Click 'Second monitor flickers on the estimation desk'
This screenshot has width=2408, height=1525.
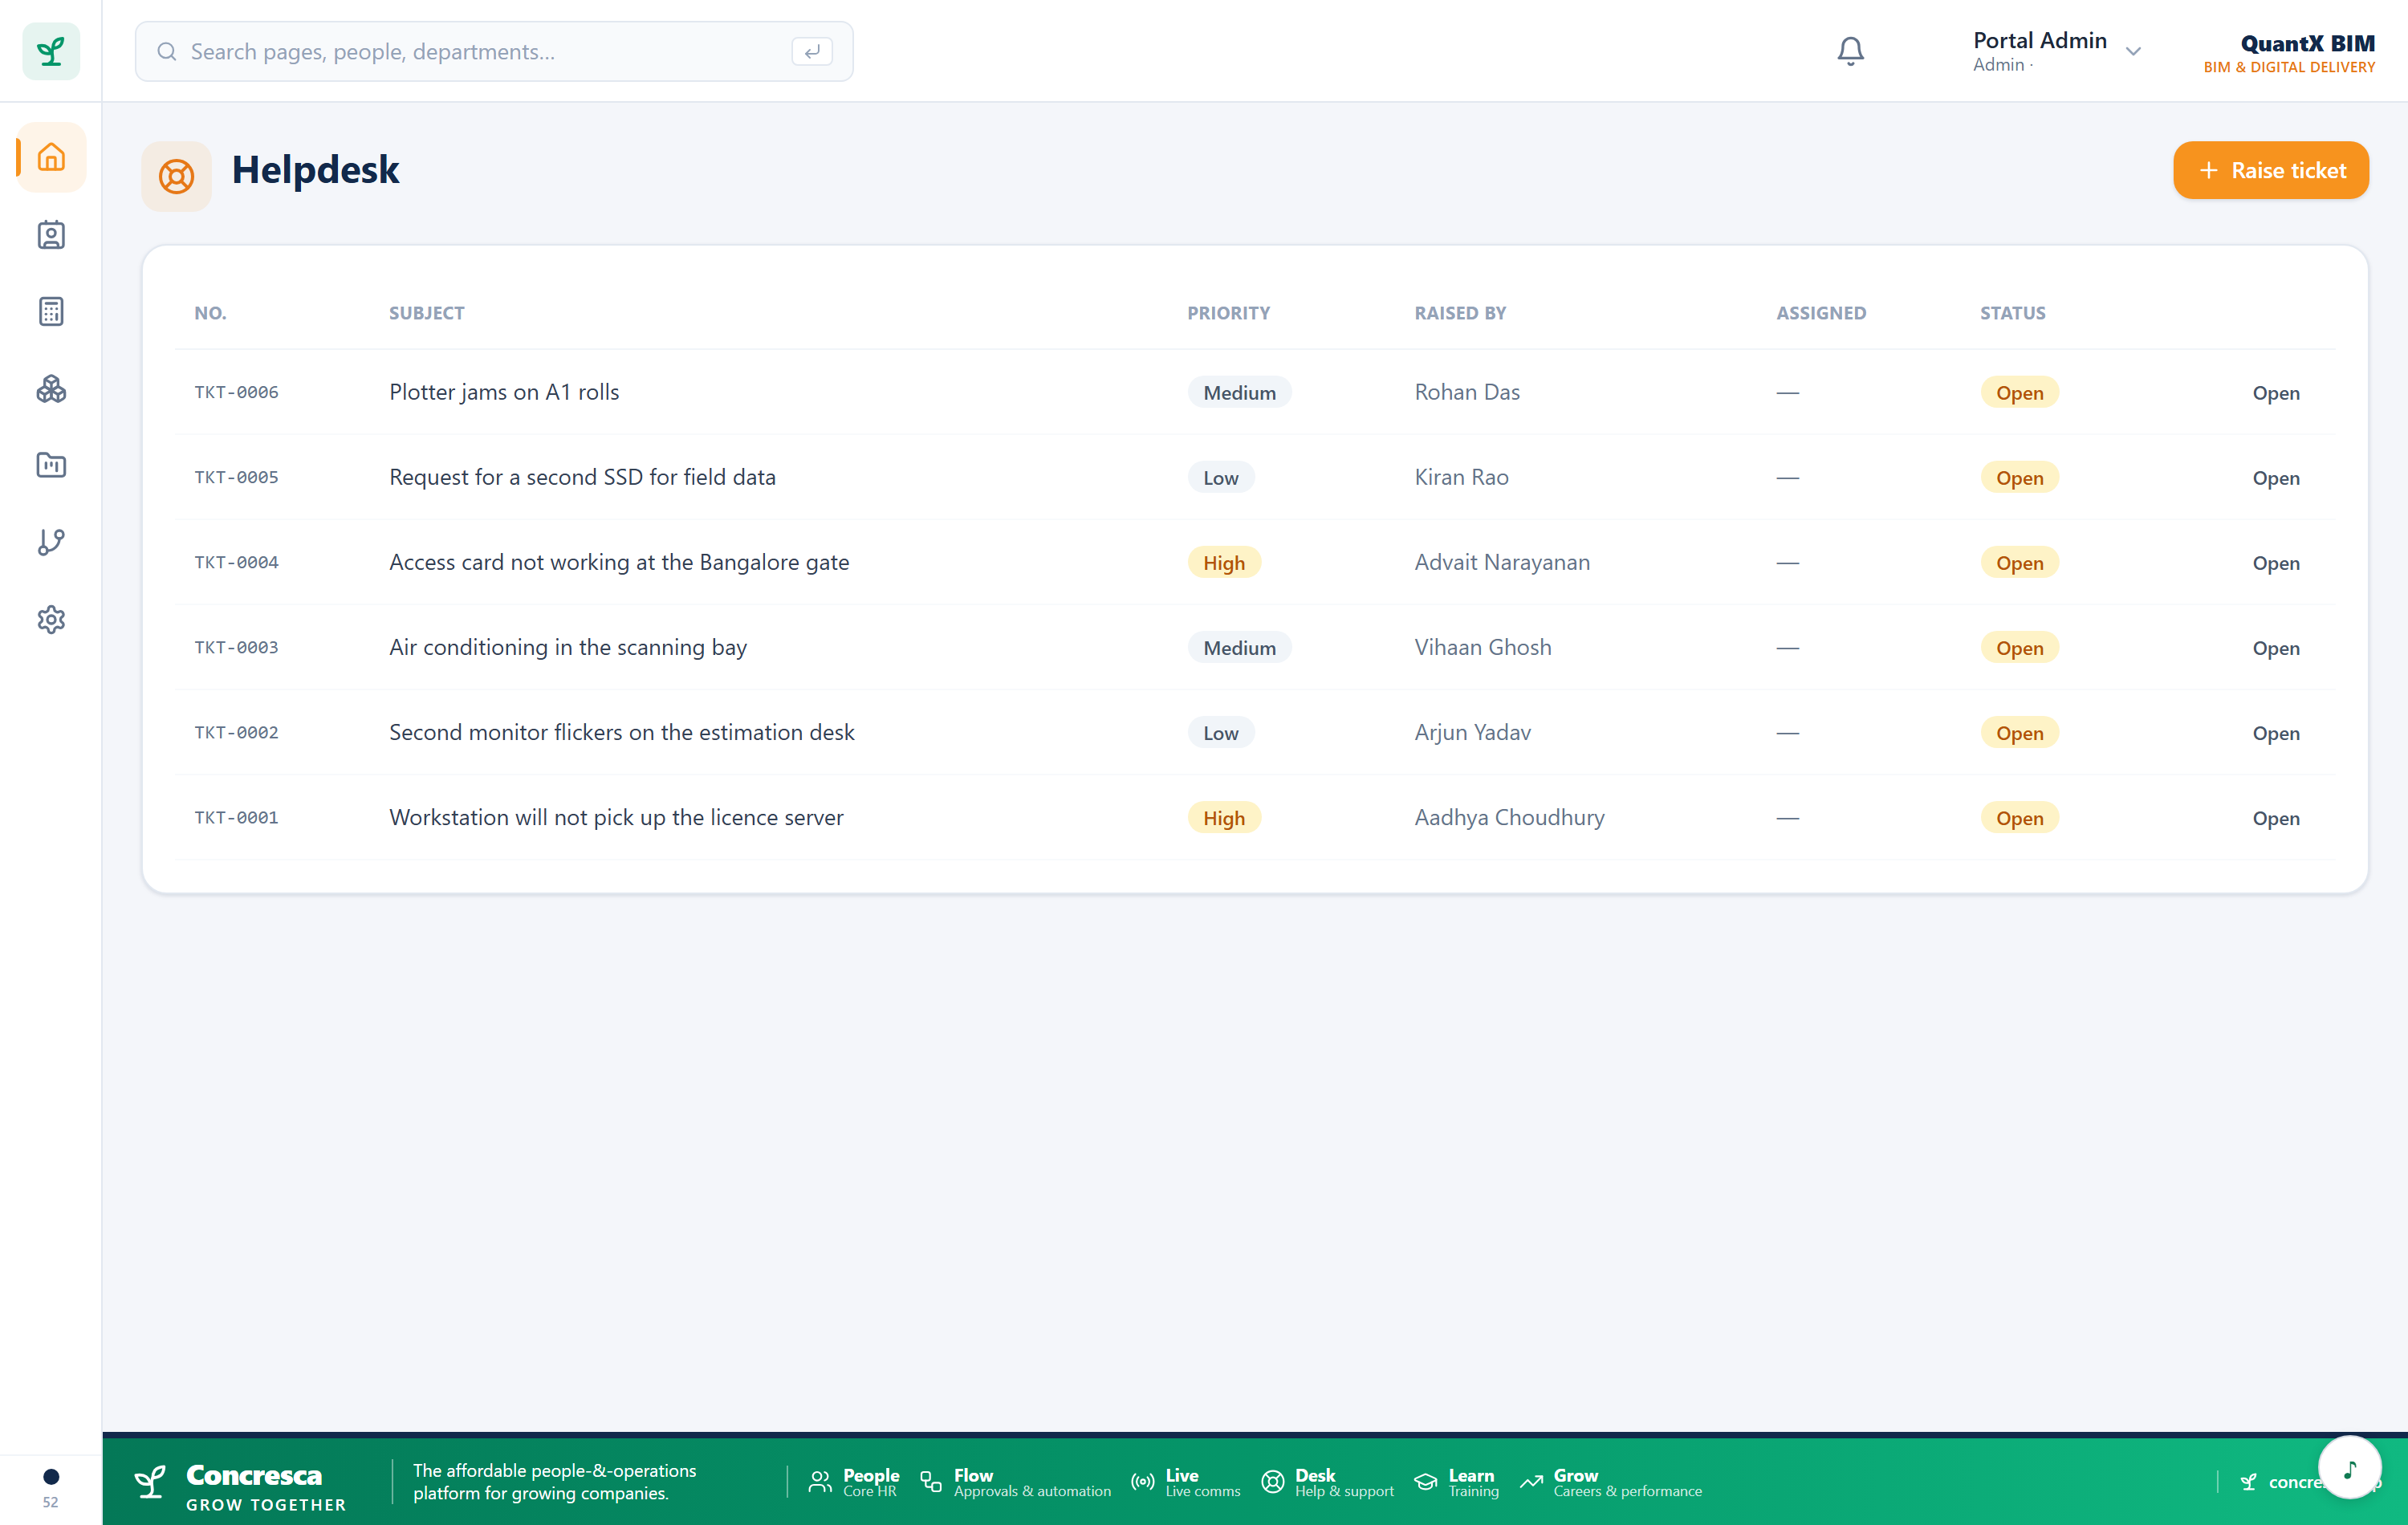[x=622, y=732]
